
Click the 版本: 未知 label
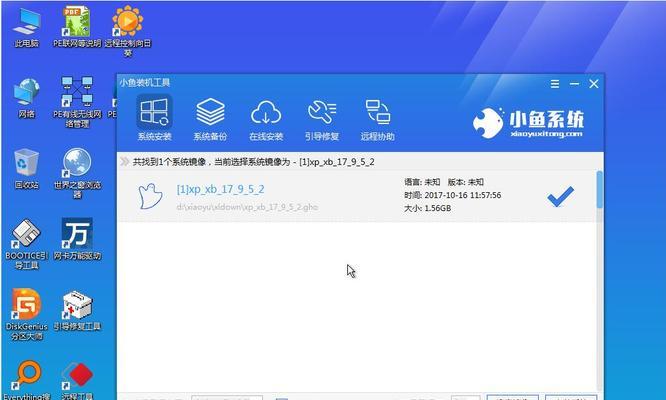466,182
